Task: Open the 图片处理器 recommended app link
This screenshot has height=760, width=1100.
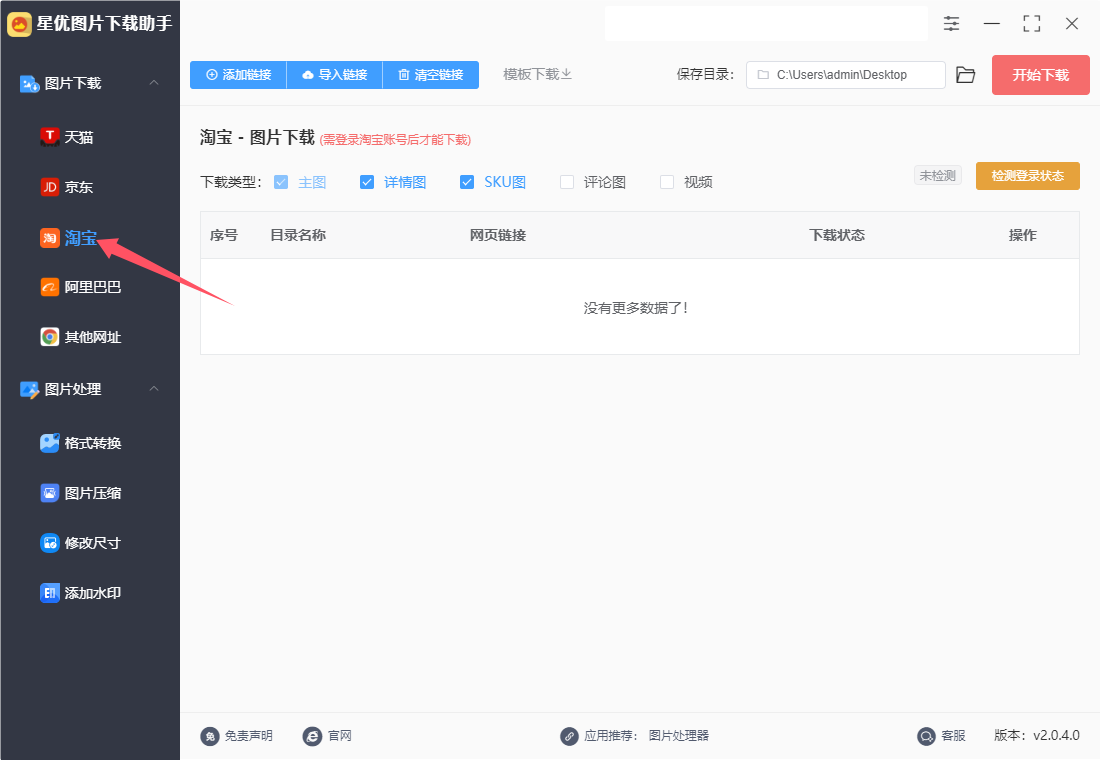Action: [x=678, y=735]
